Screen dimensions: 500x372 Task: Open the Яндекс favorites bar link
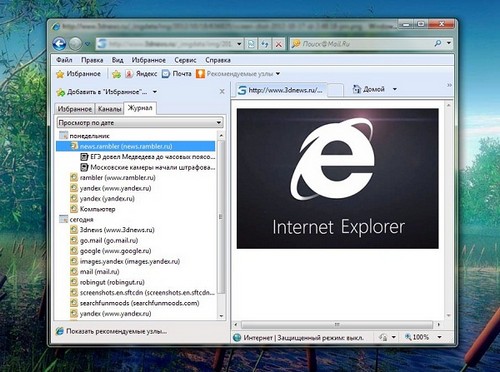click(141, 74)
